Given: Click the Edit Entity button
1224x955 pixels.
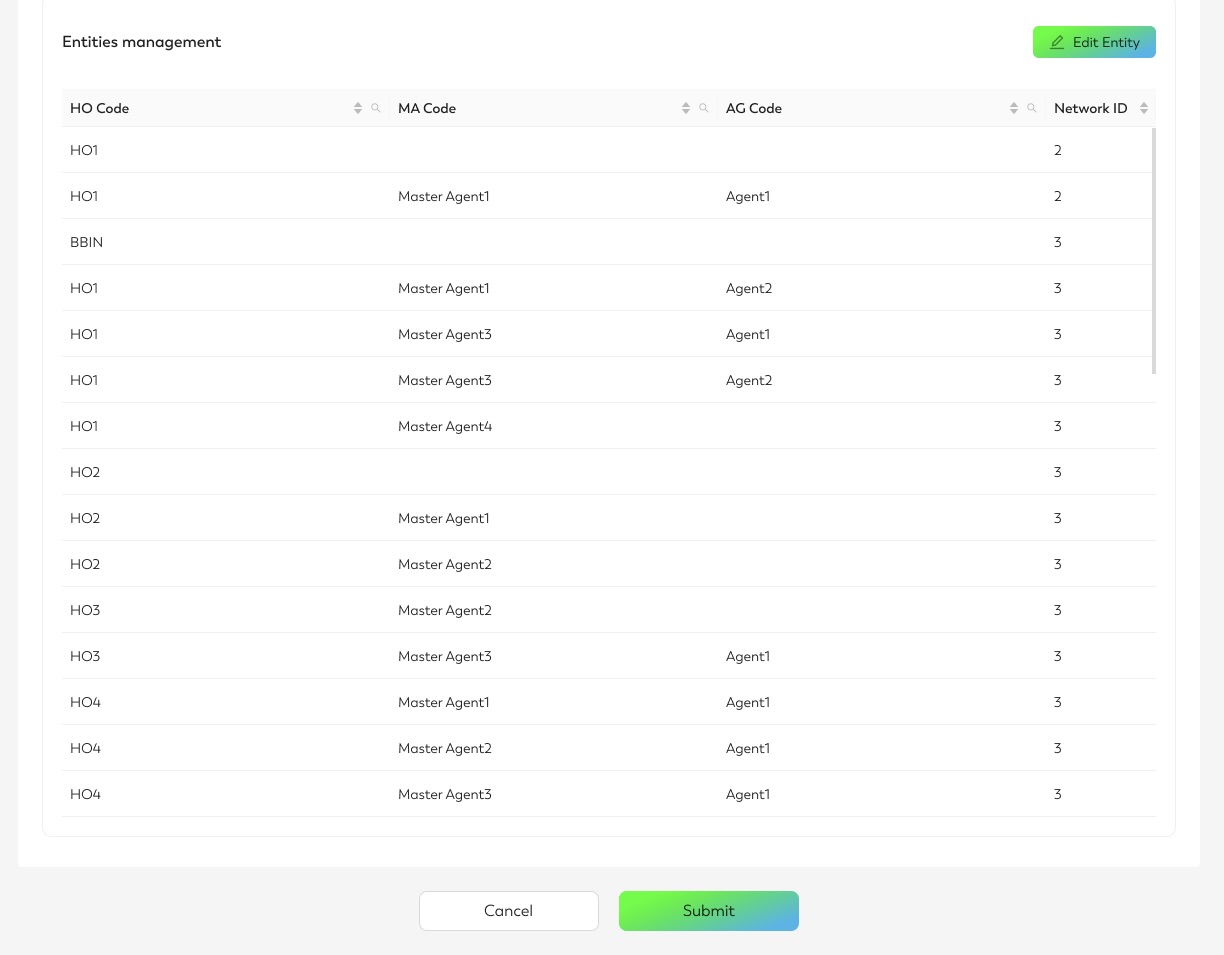Looking at the screenshot, I should point(1094,42).
